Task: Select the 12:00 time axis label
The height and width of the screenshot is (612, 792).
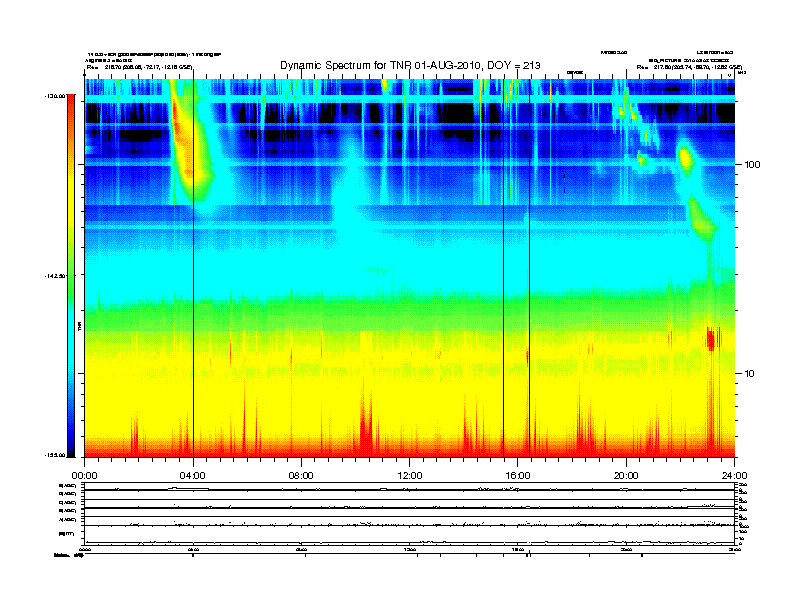Action: 410,476
